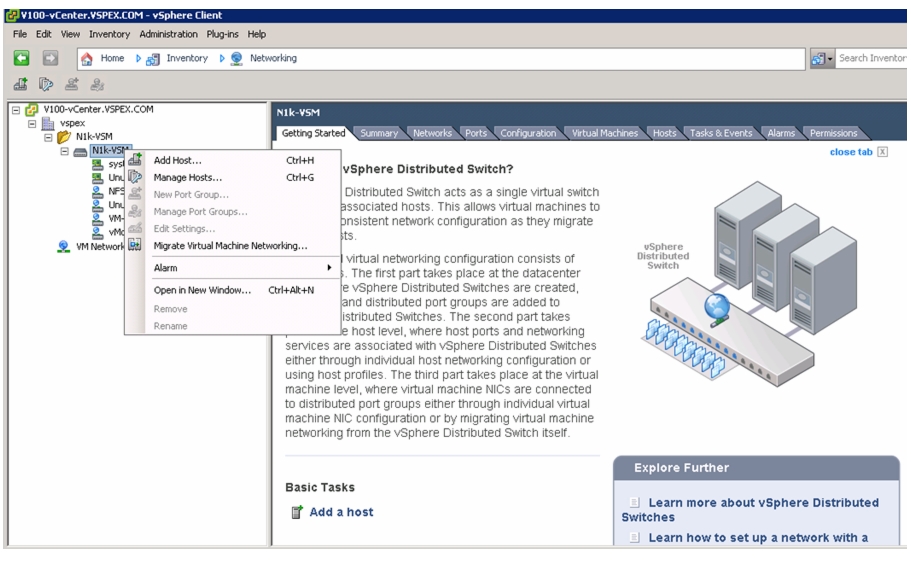Collapse the vspex datacenter tree node
Viewport: 911px width, 579px height.
[33, 123]
